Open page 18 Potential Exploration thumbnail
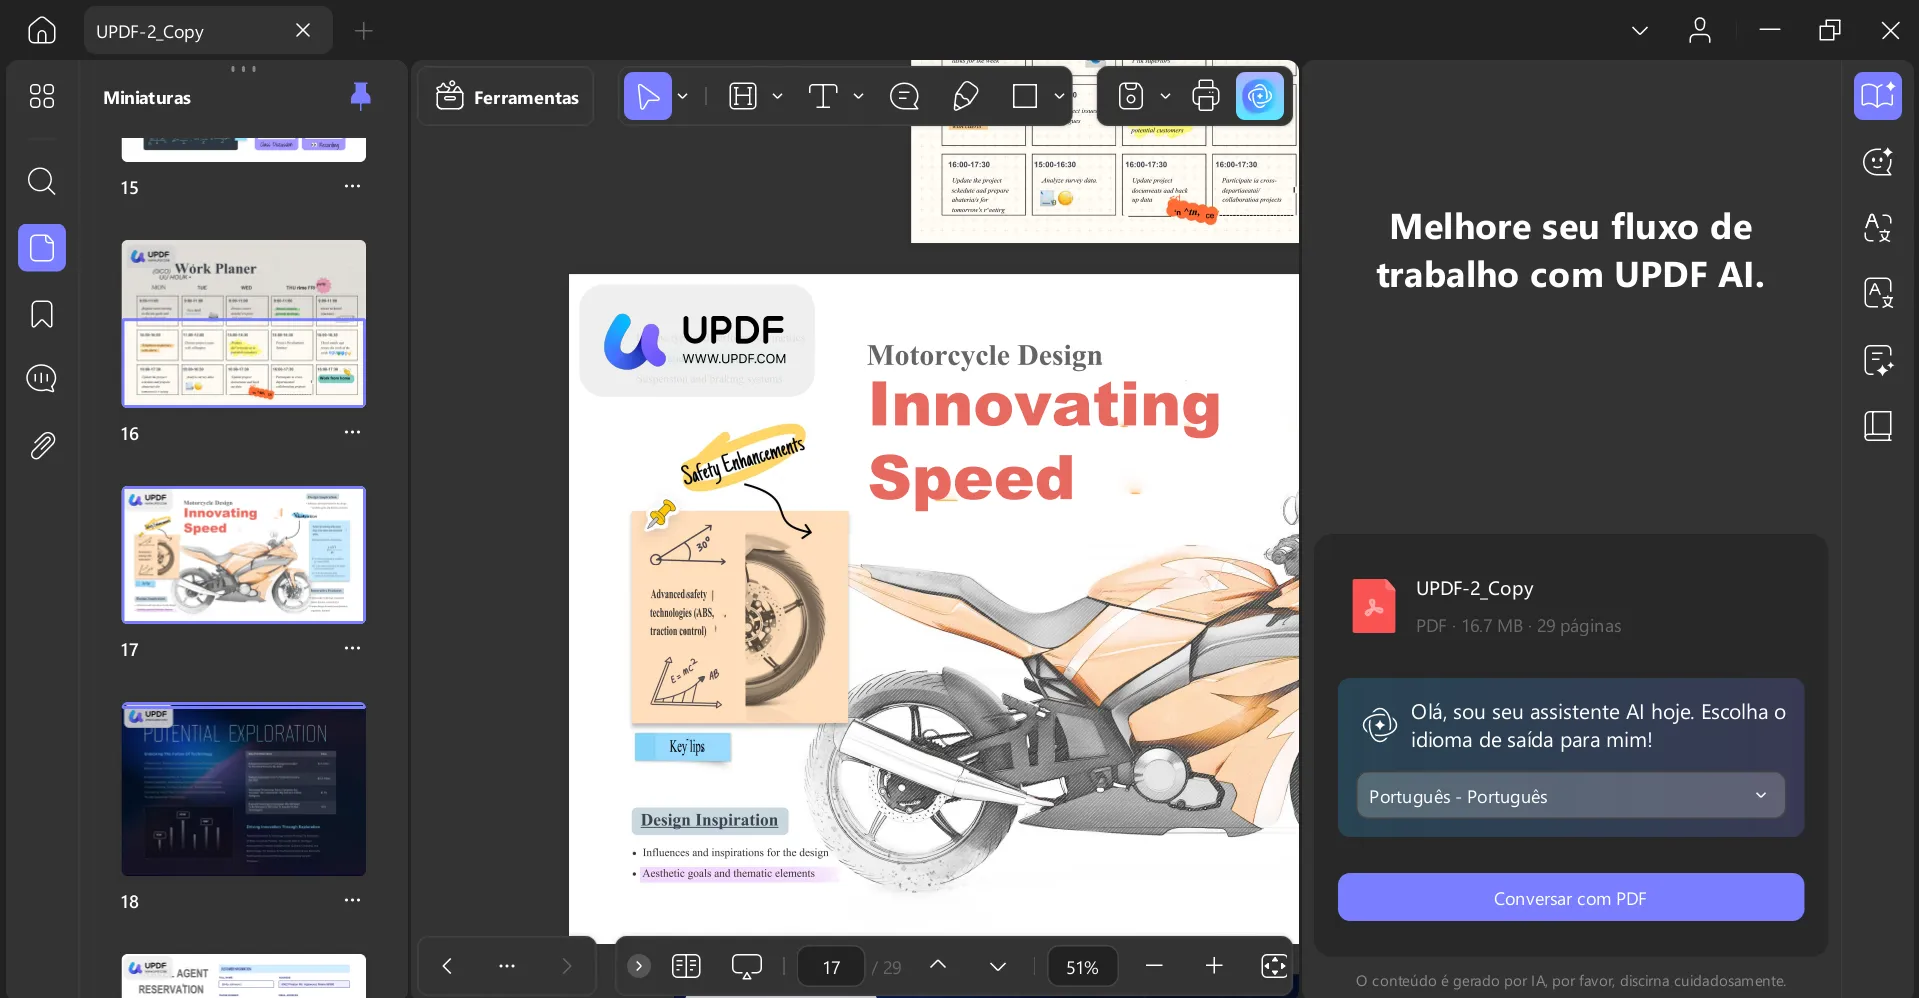Viewport: 1919px width, 998px height. [244, 790]
